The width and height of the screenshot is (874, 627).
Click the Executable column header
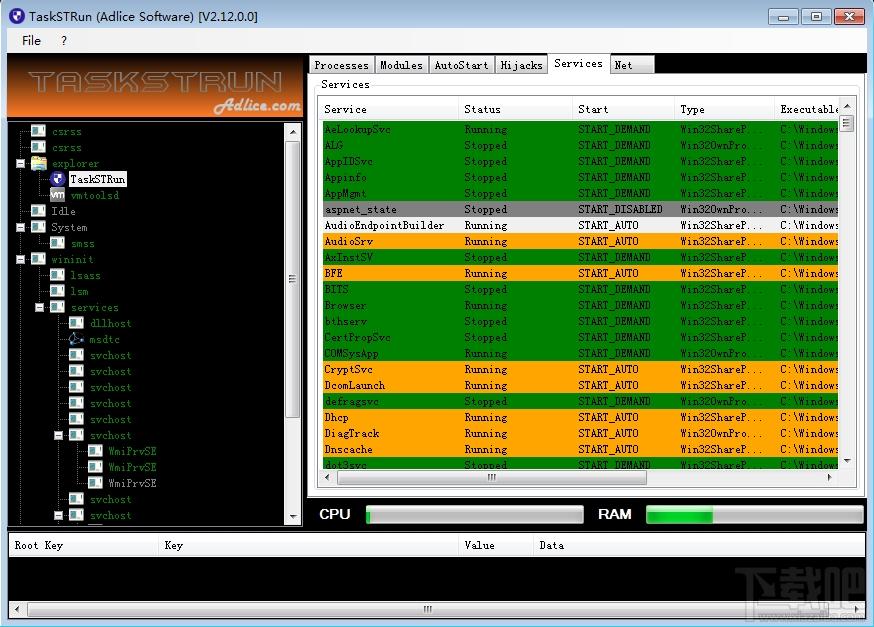807,109
